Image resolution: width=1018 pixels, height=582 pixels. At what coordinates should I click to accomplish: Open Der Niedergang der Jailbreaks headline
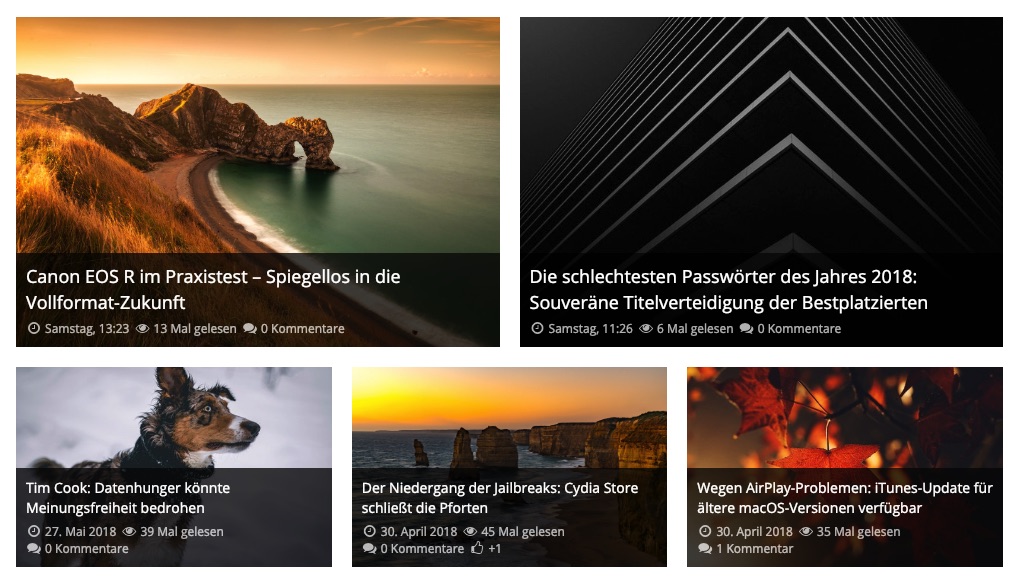500,498
